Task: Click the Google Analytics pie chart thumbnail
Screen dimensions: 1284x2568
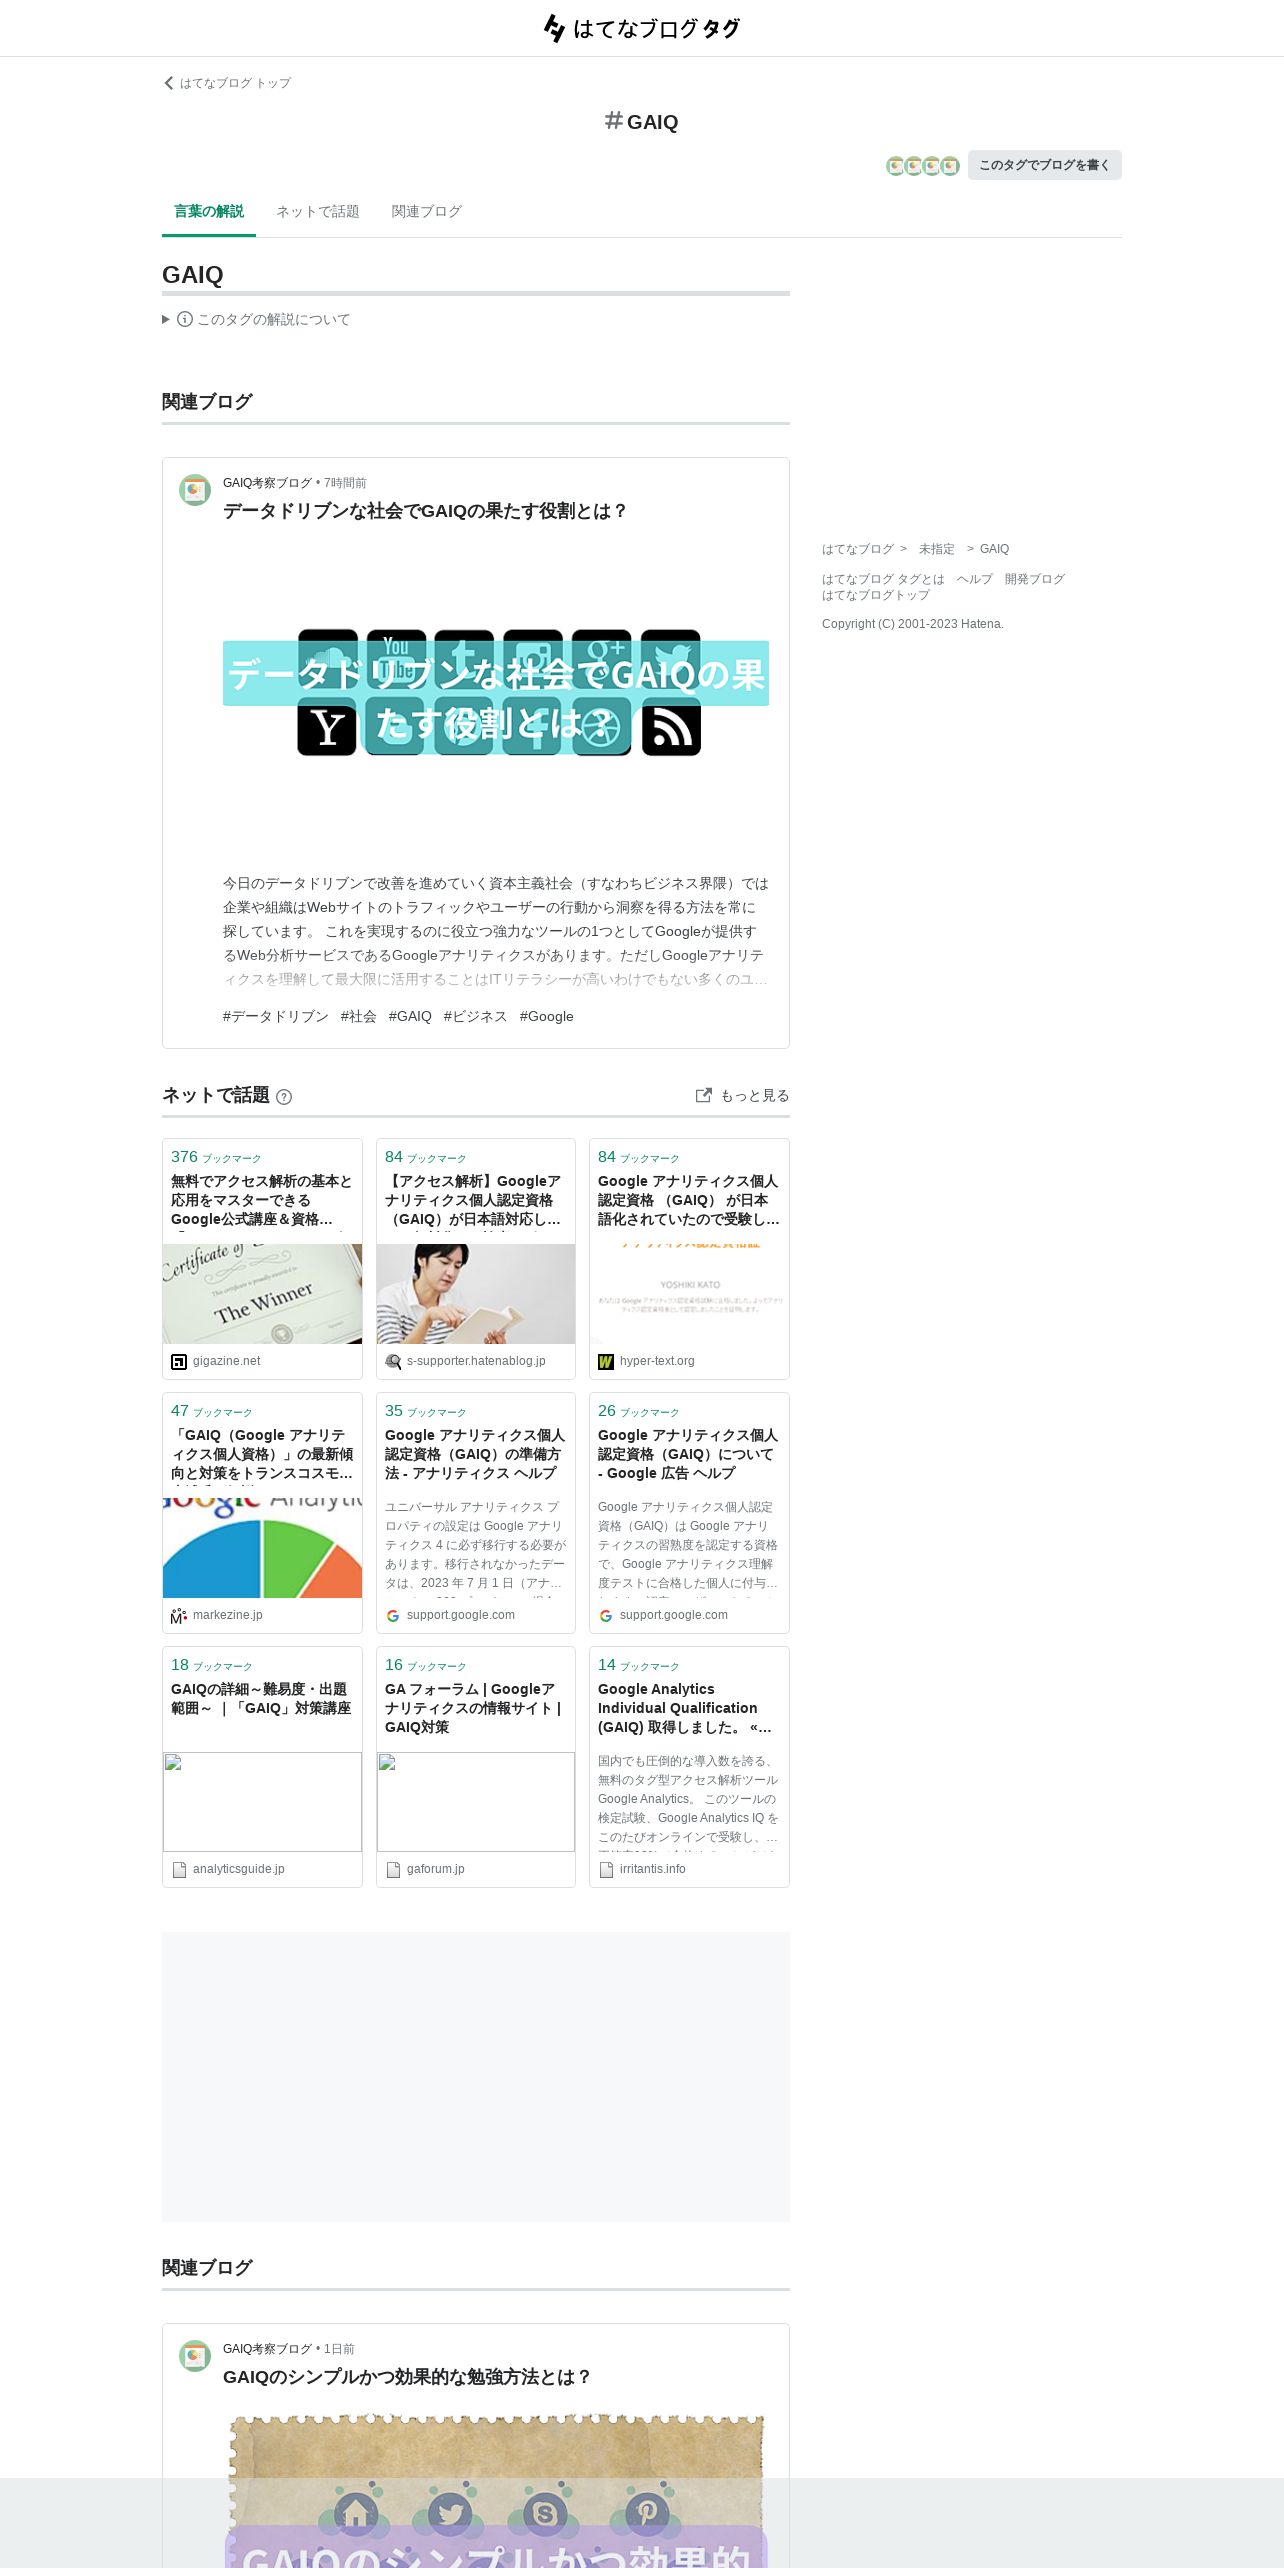Action: pos(262,1548)
